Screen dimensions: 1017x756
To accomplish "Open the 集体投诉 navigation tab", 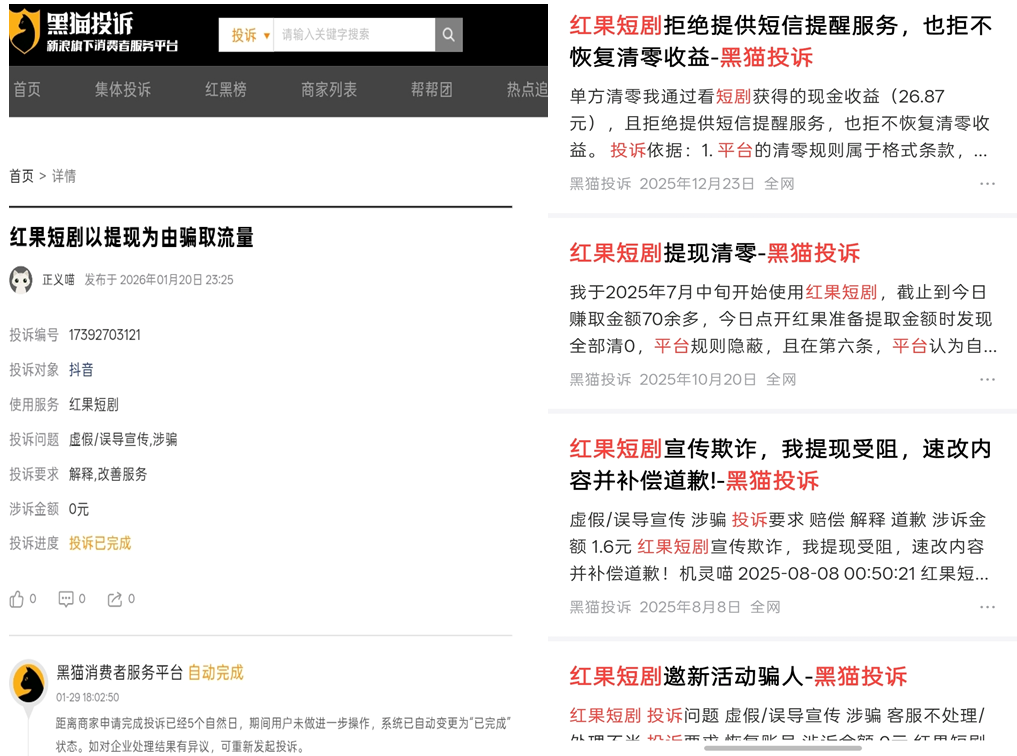I will (123, 89).
